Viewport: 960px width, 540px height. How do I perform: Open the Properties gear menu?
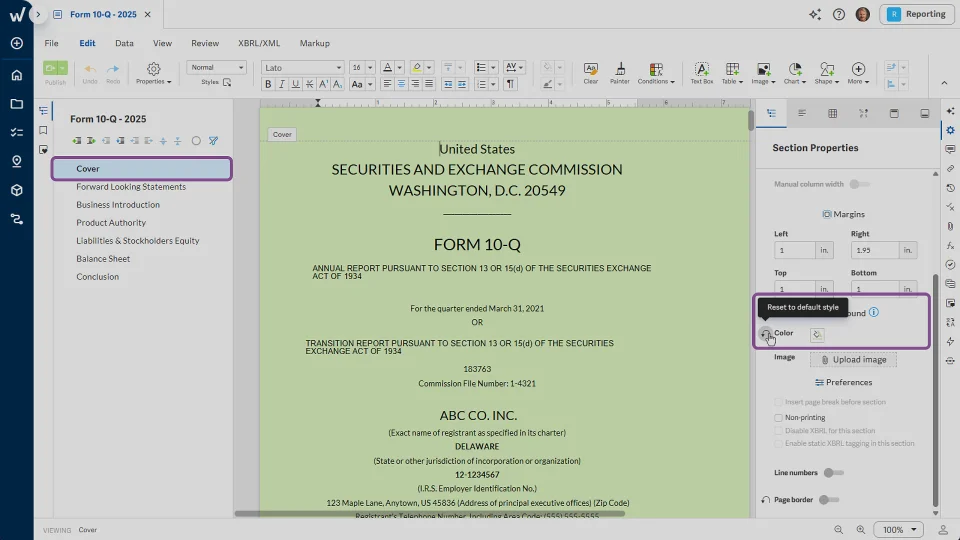154,73
